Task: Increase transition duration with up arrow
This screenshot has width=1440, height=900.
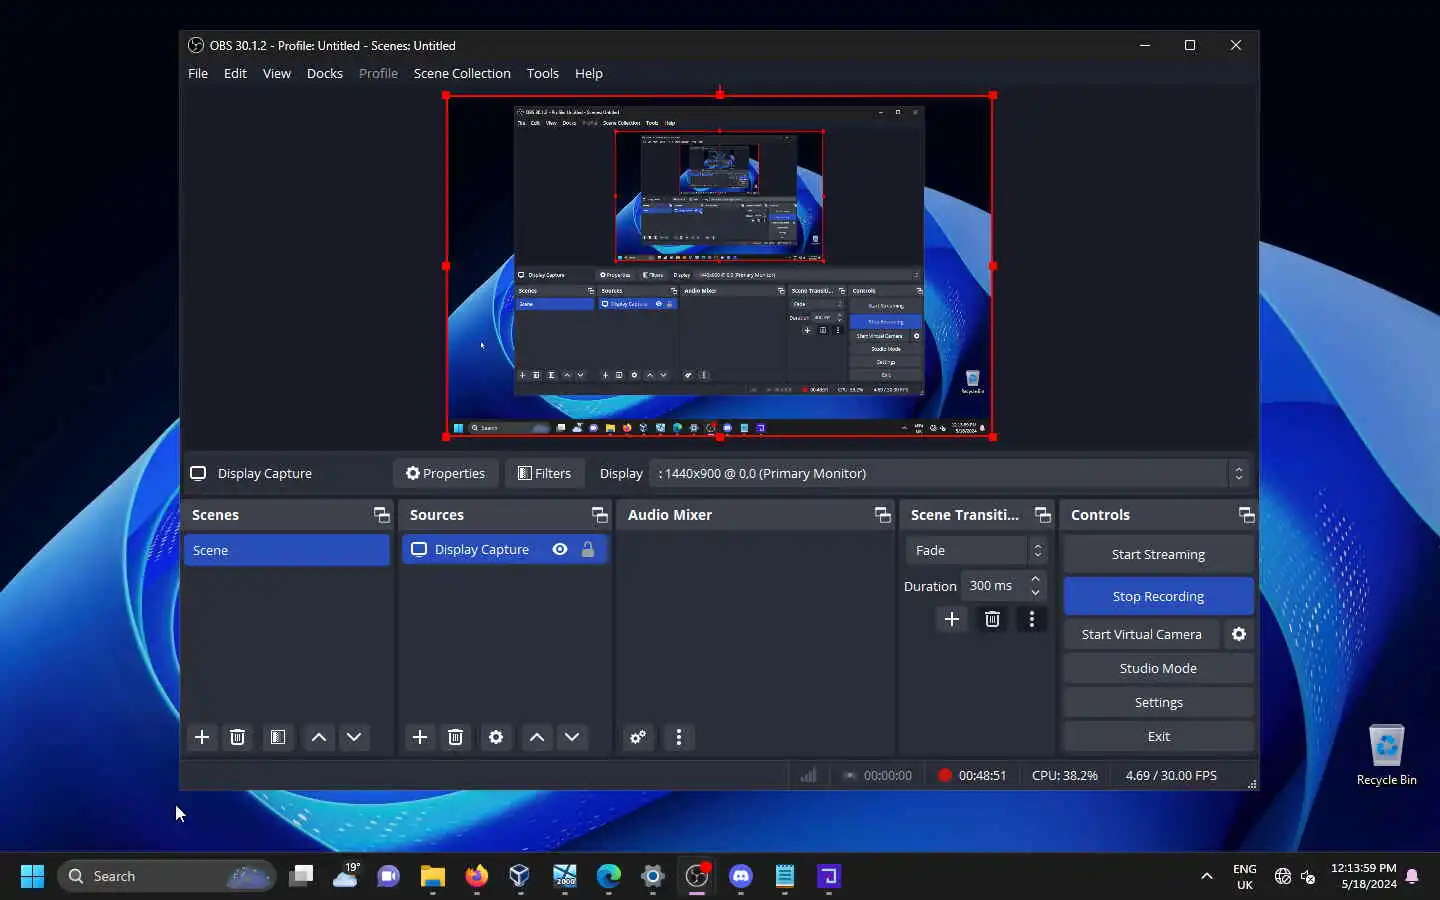Action: tap(1035, 579)
